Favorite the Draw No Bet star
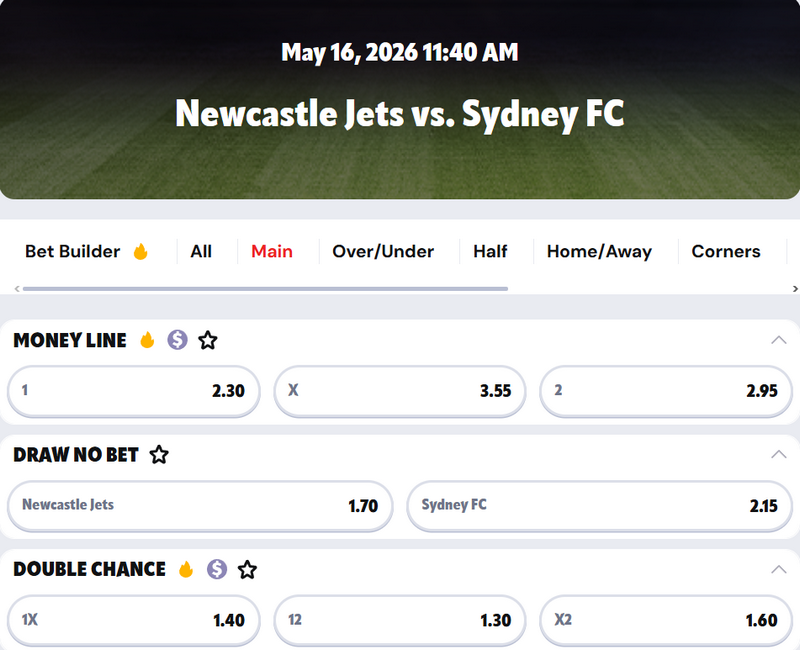Viewport: 800px width, 650px height. pyautogui.click(x=159, y=455)
